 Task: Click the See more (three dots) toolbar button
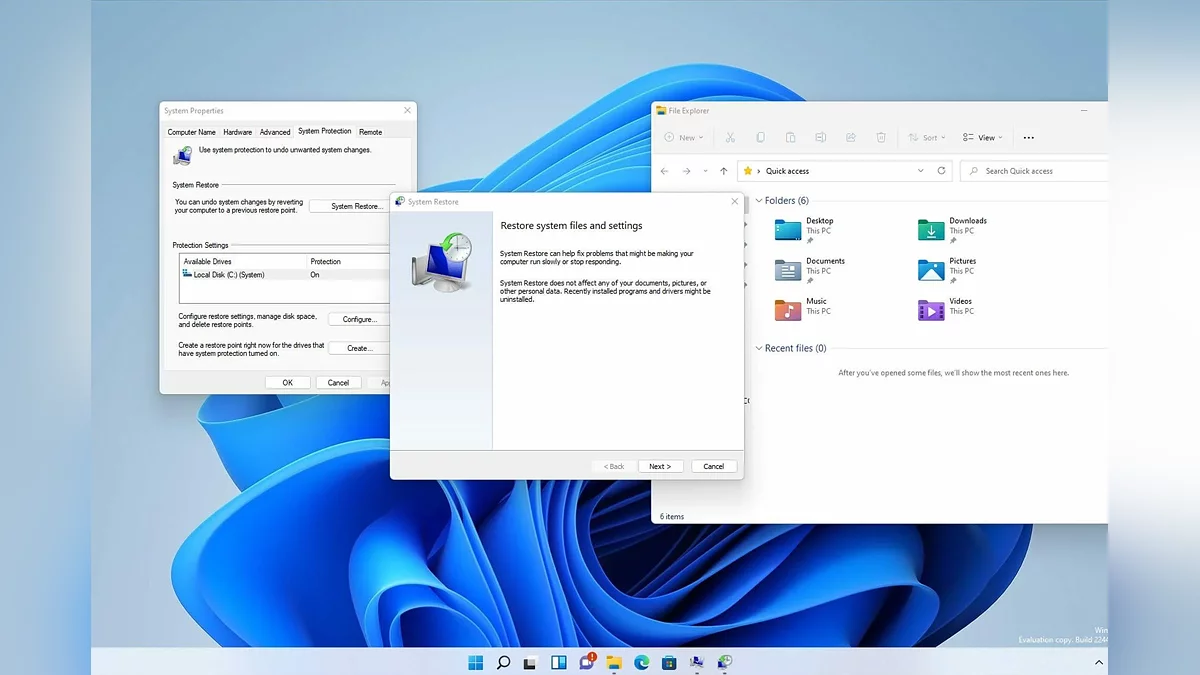[x=1028, y=138]
